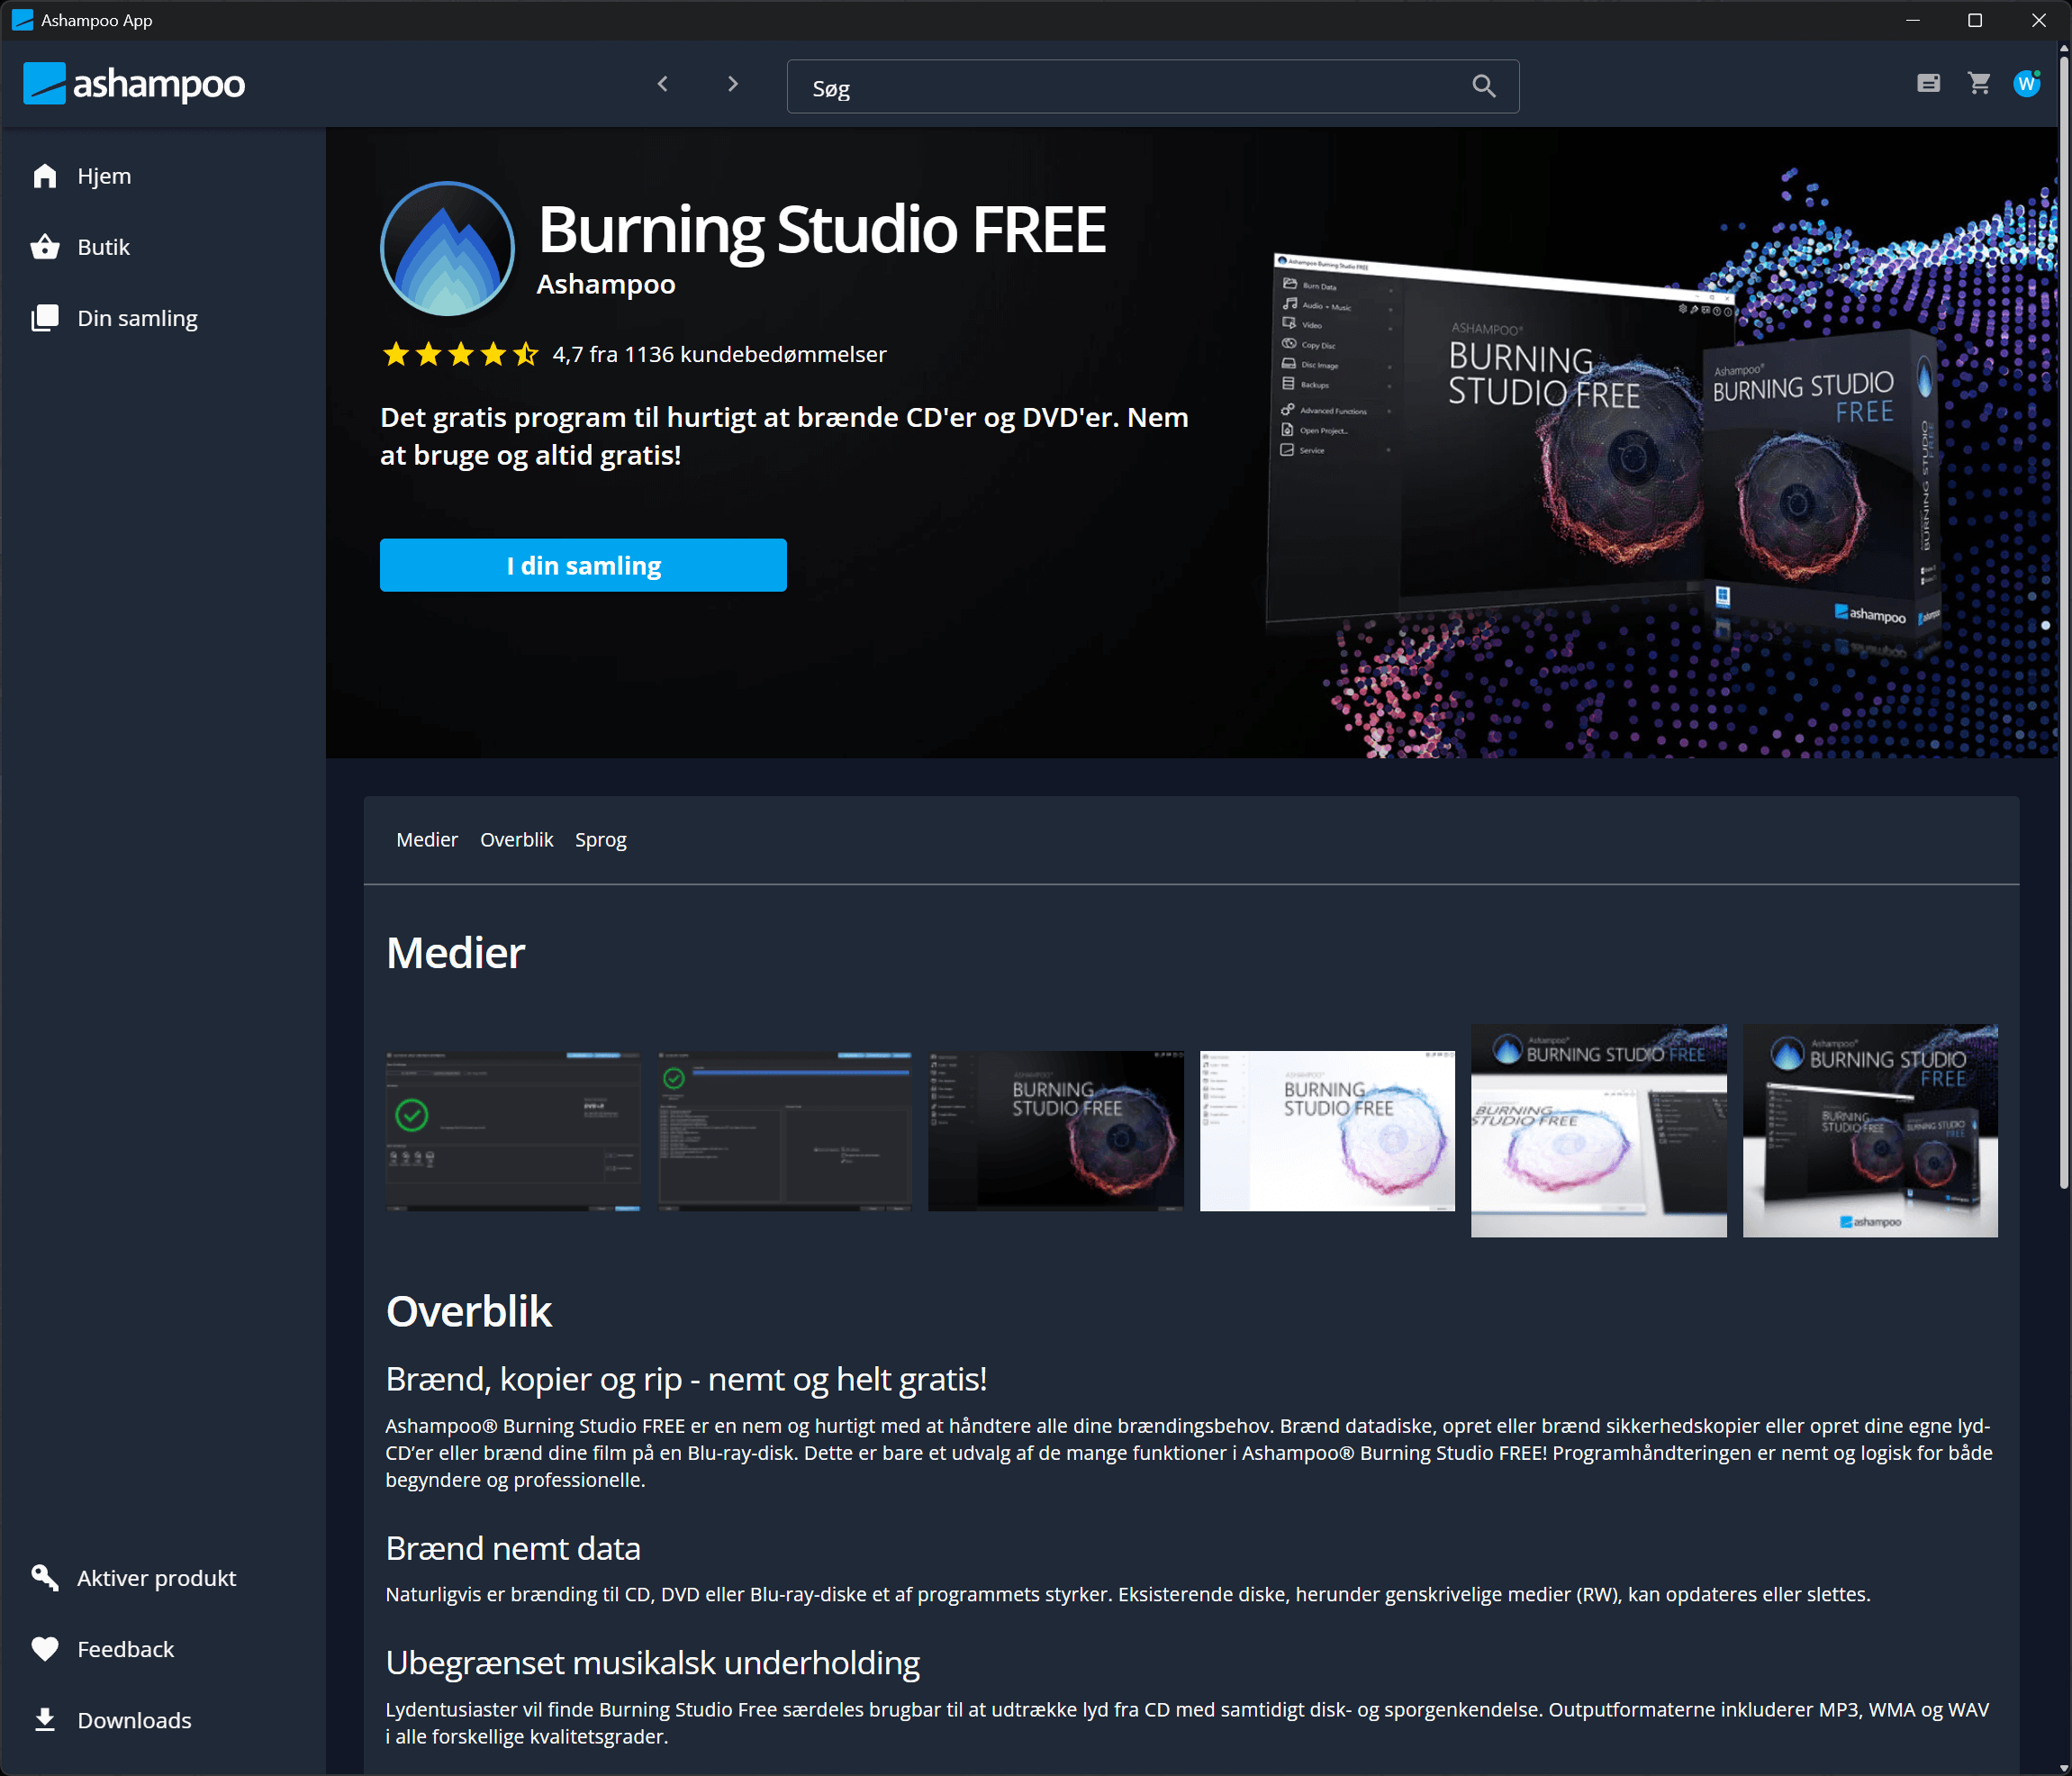Focus the Søg search field
Screen dimensions: 2072x1776
[1153, 87]
